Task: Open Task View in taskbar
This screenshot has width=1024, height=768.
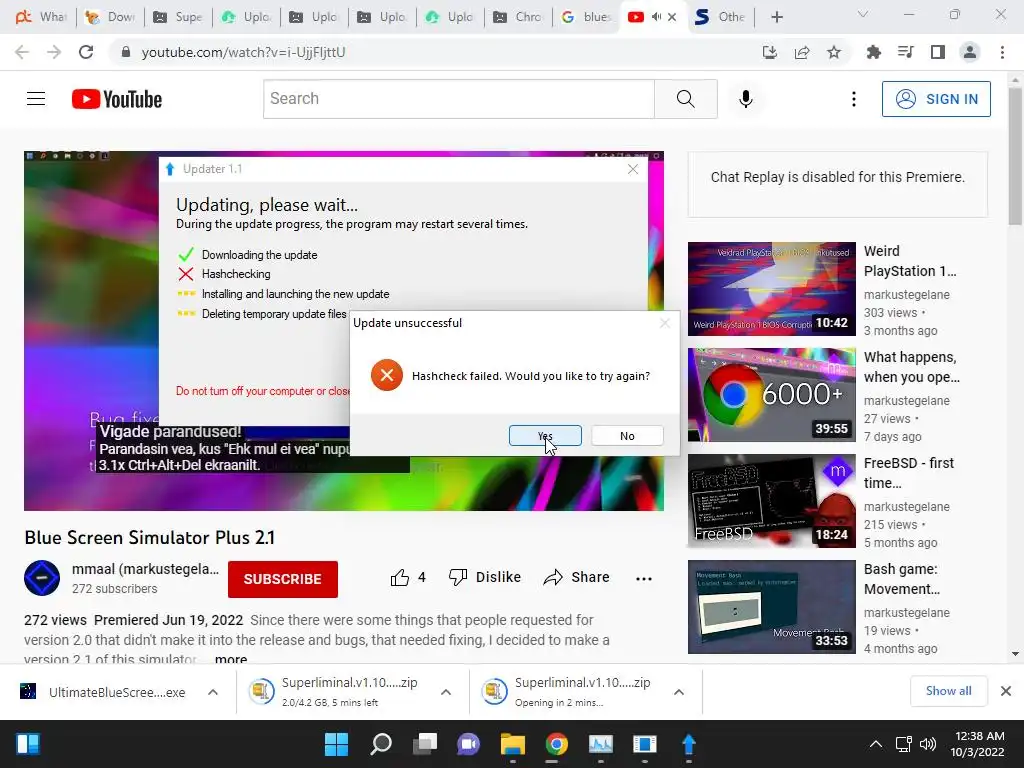Action: (424, 744)
